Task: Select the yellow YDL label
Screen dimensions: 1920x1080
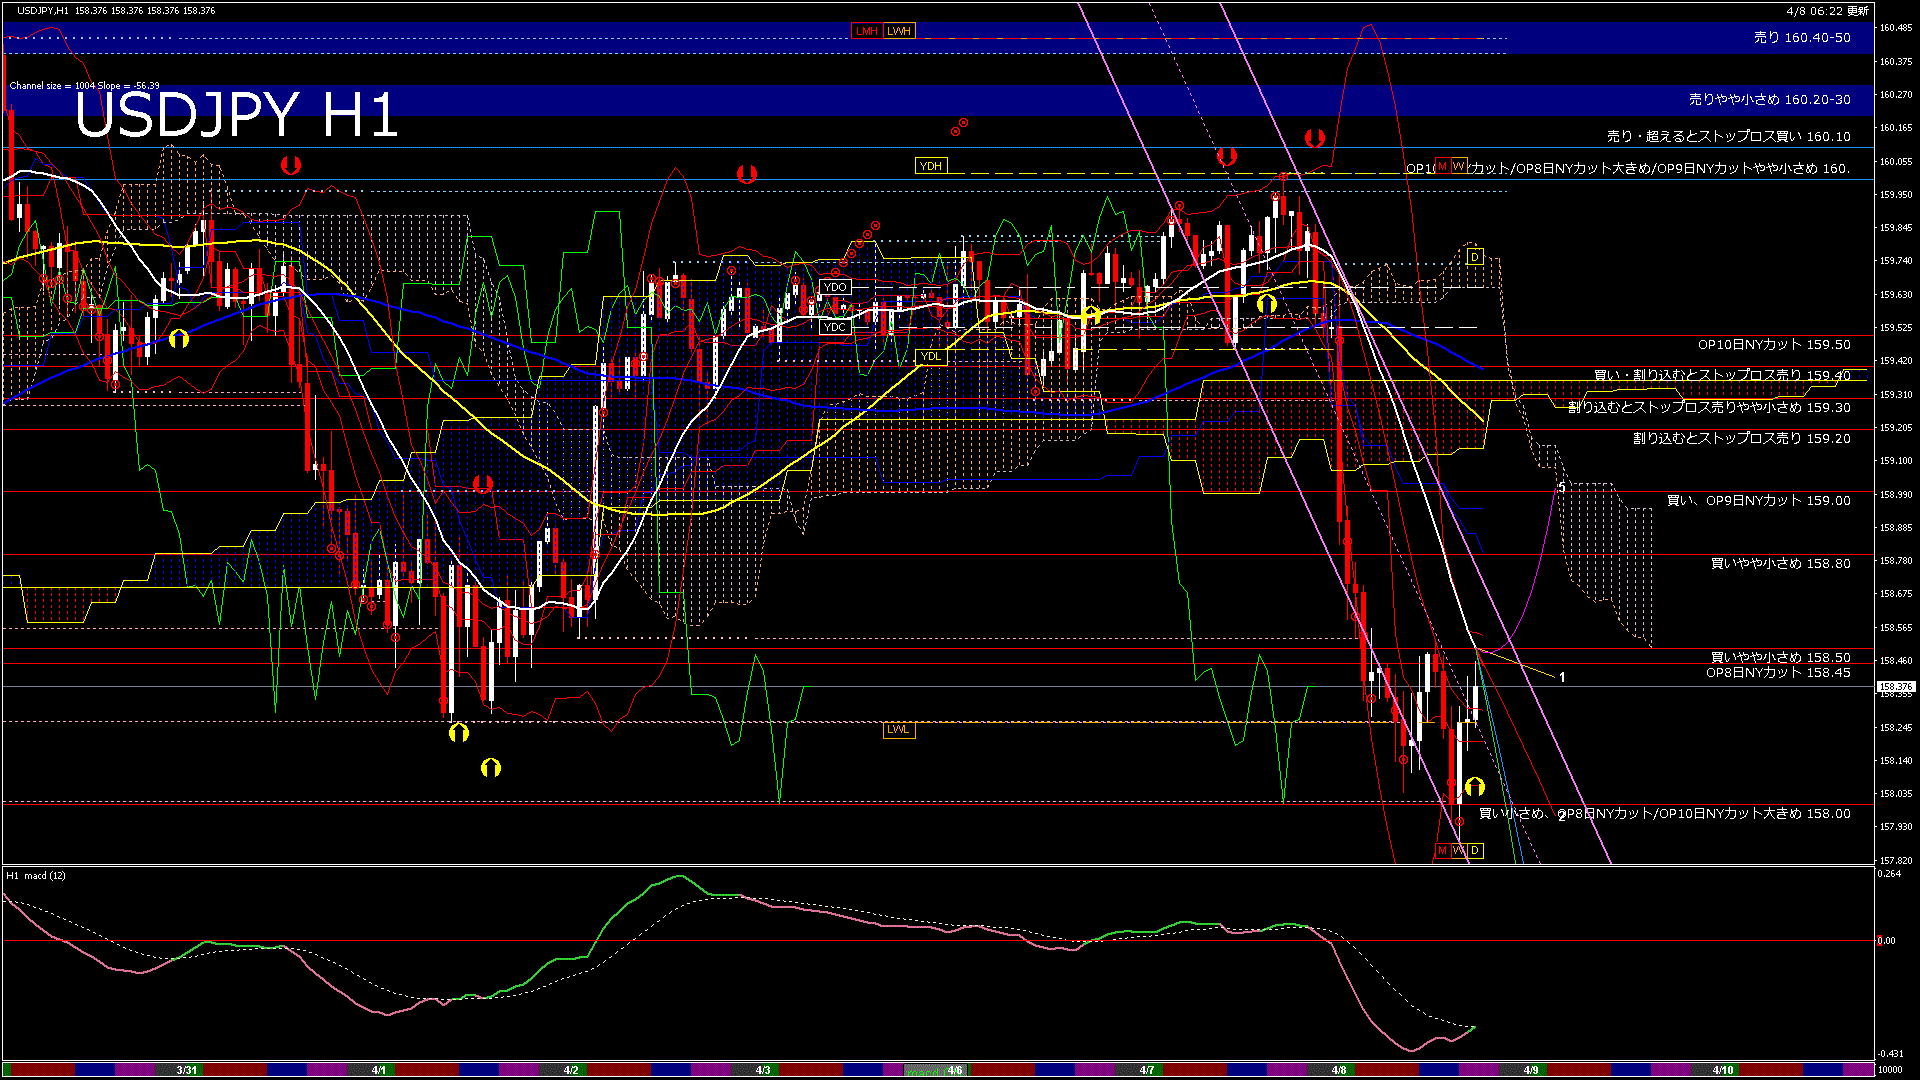Action: tap(931, 356)
